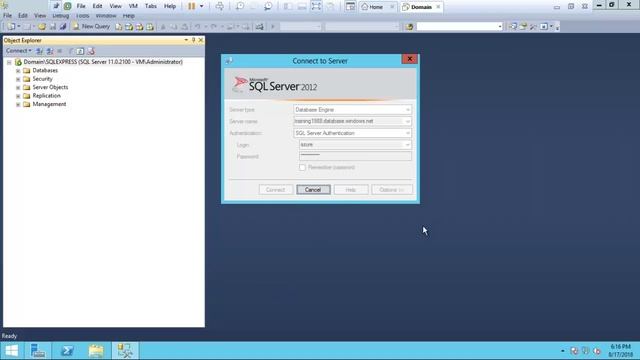Click the full screen icon in VMware toolbar
This screenshot has height=360, width=640.
point(316,6)
